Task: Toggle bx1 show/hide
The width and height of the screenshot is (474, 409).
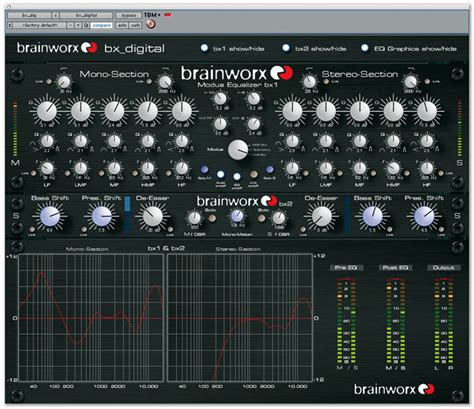Action: (x=204, y=48)
